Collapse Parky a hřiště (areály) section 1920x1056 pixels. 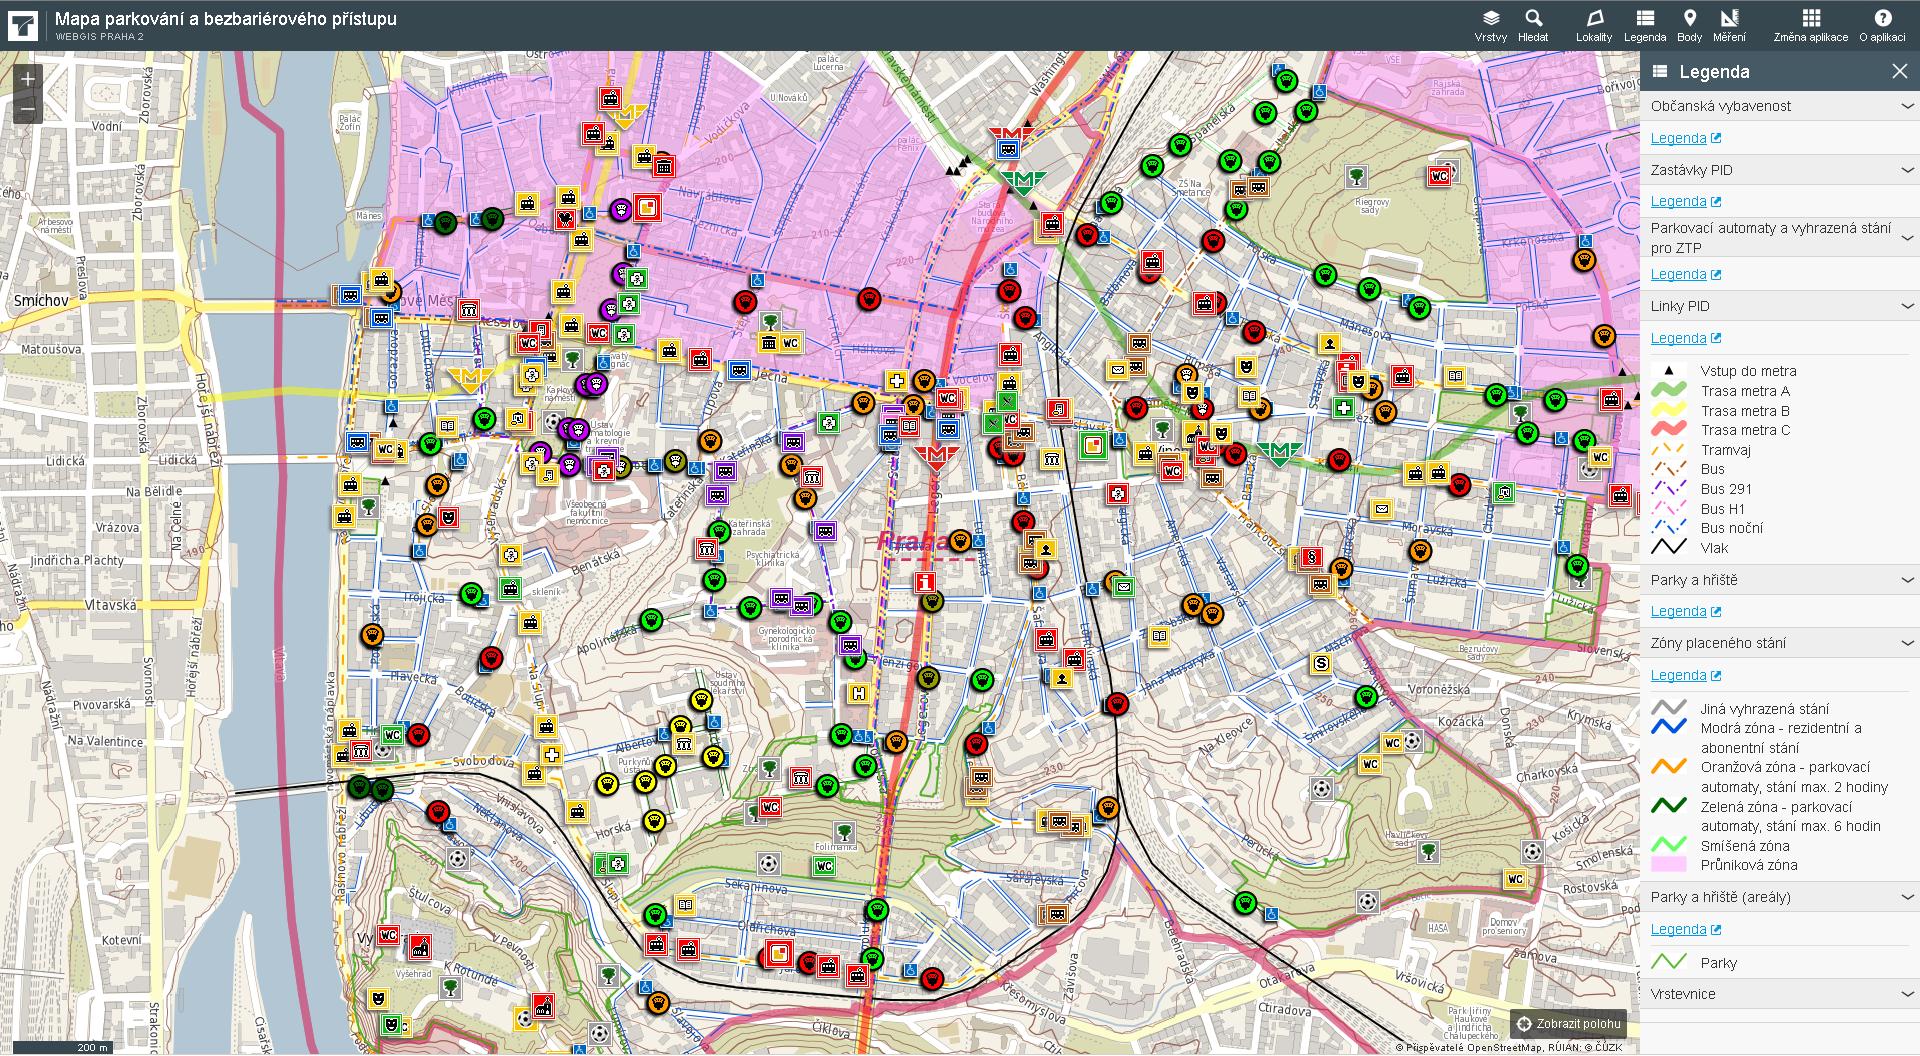(1780, 897)
